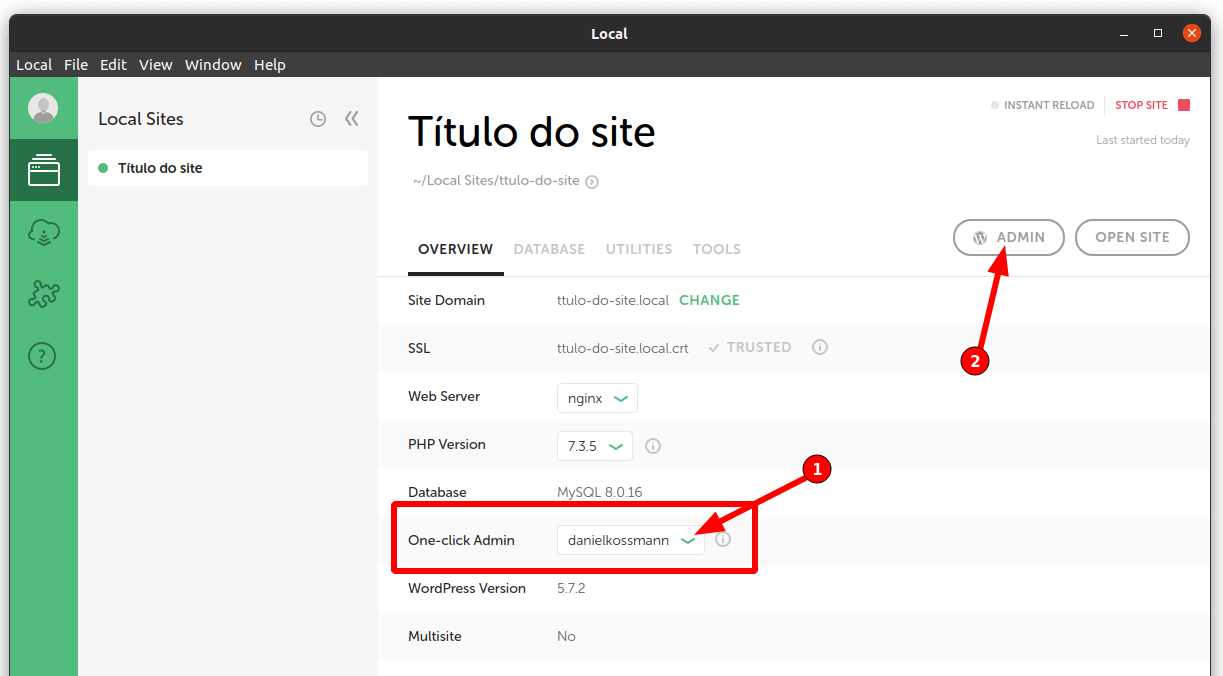The width and height of the screenshot is (1223, 676).
Task: Open the Local Sites sidebar icon
Action: coord(43,170)
